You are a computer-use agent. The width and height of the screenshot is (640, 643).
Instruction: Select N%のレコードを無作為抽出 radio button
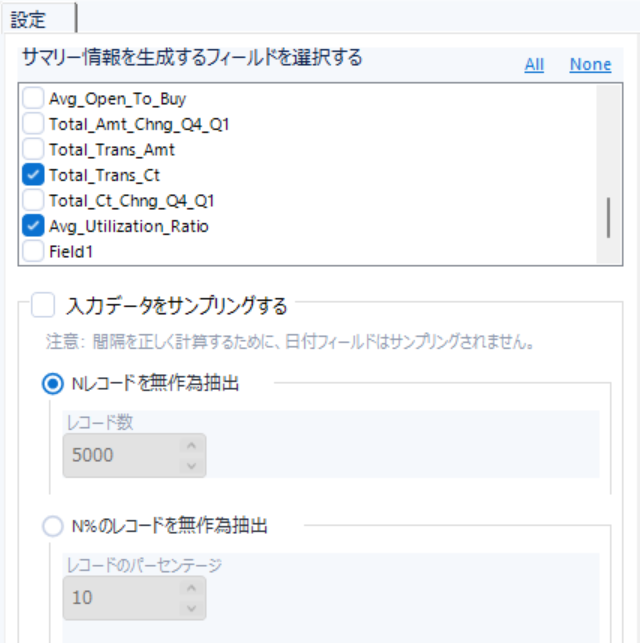[x=53, y=526]
